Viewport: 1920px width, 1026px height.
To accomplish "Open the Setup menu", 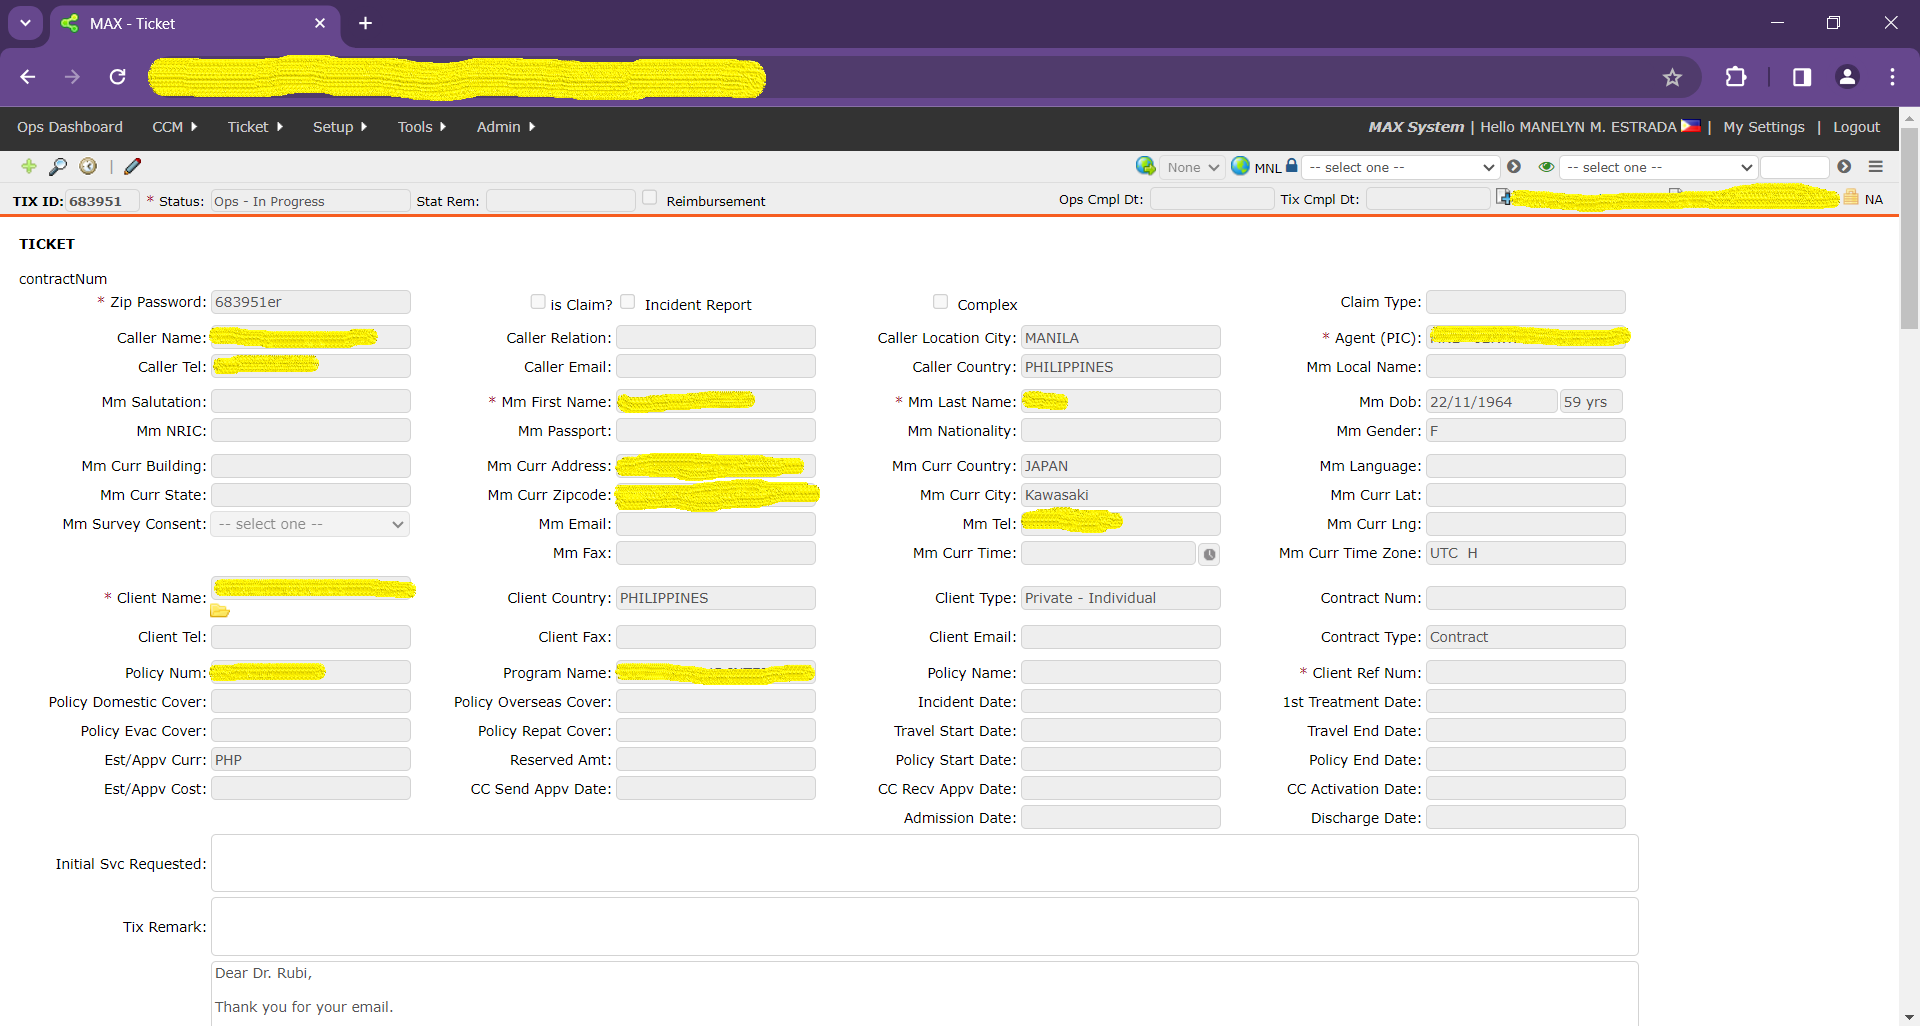I will pyautogui.click(x=340, y=127).
